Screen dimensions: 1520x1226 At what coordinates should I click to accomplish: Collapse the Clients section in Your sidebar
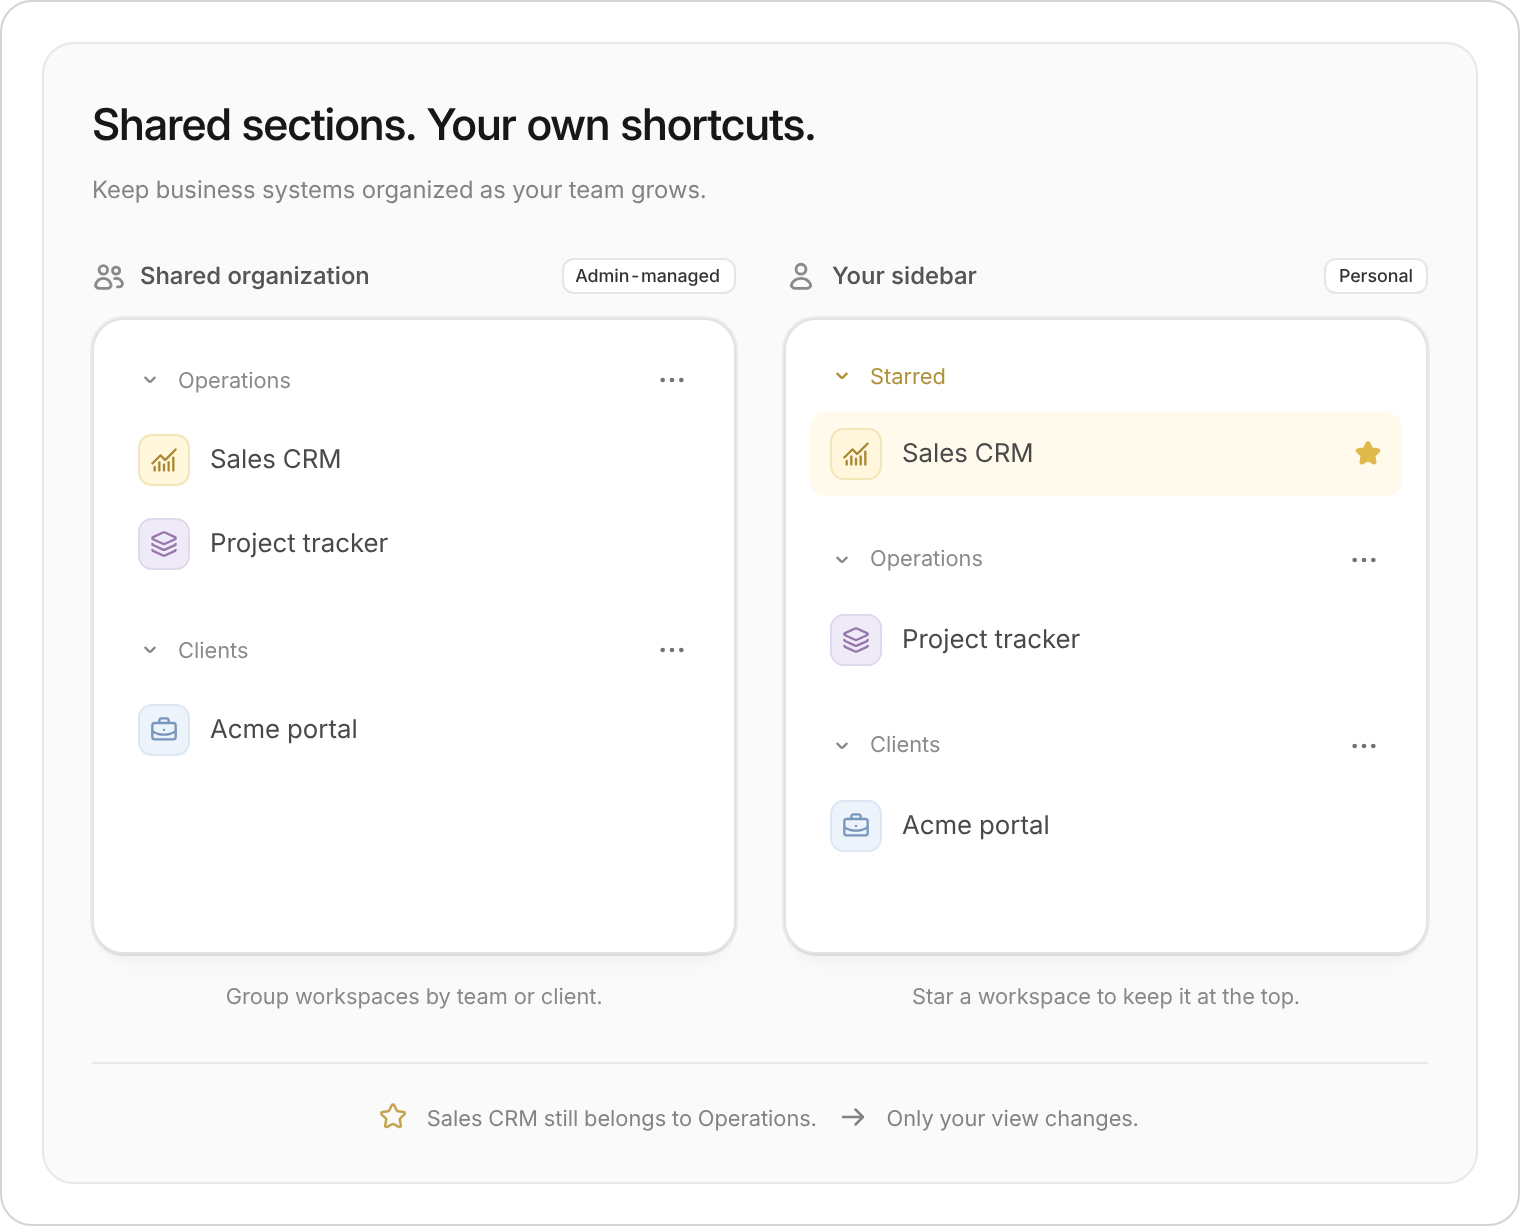pos(842,746)
